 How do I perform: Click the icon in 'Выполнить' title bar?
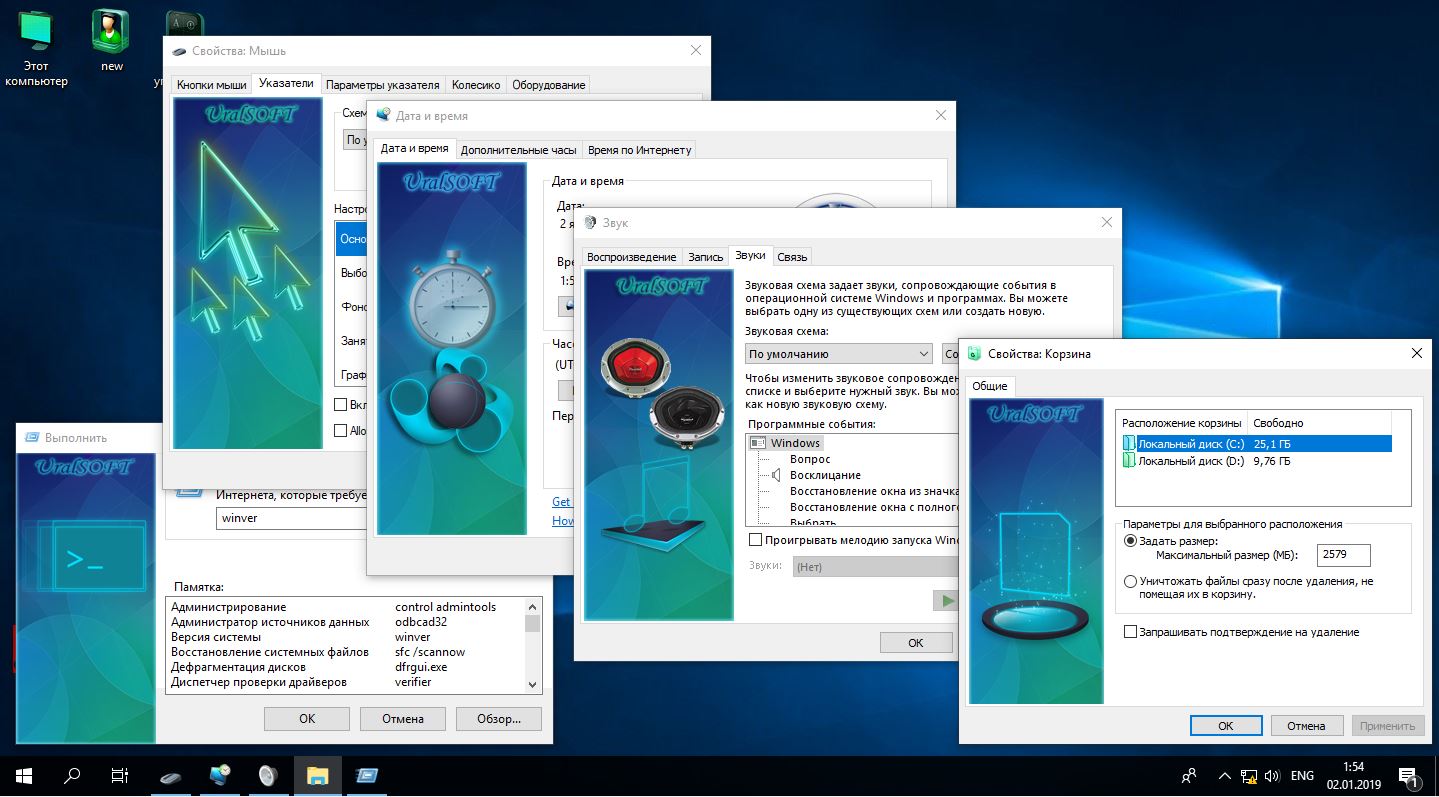pyautogui.click(x=32, y=437)
